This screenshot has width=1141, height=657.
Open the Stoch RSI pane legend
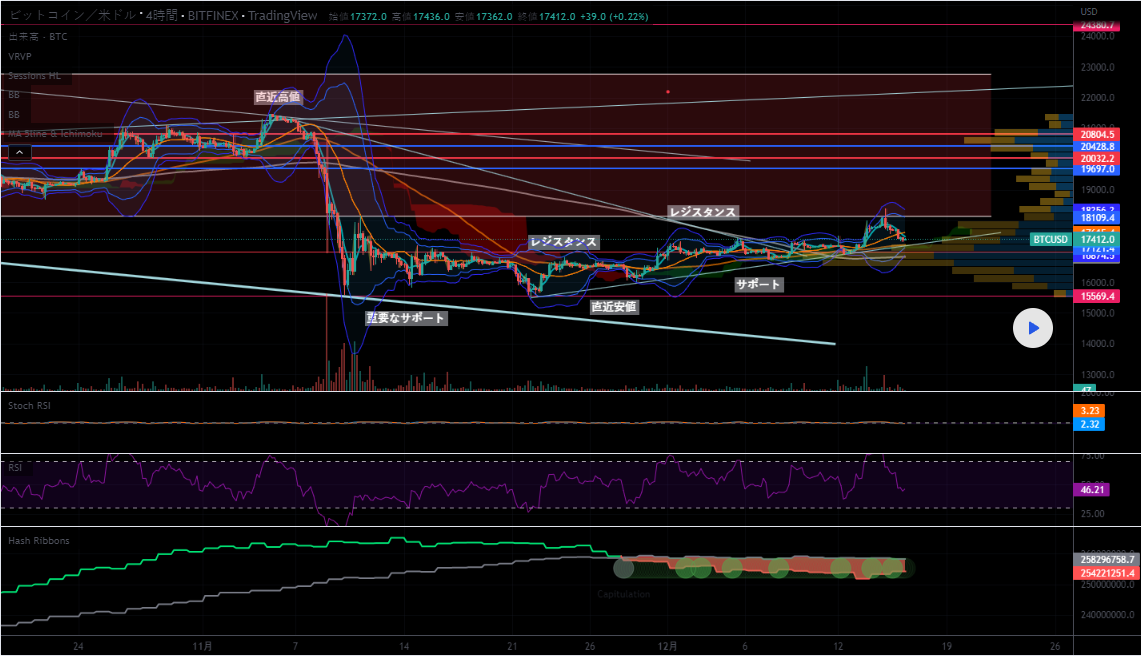tap(29, 405)
